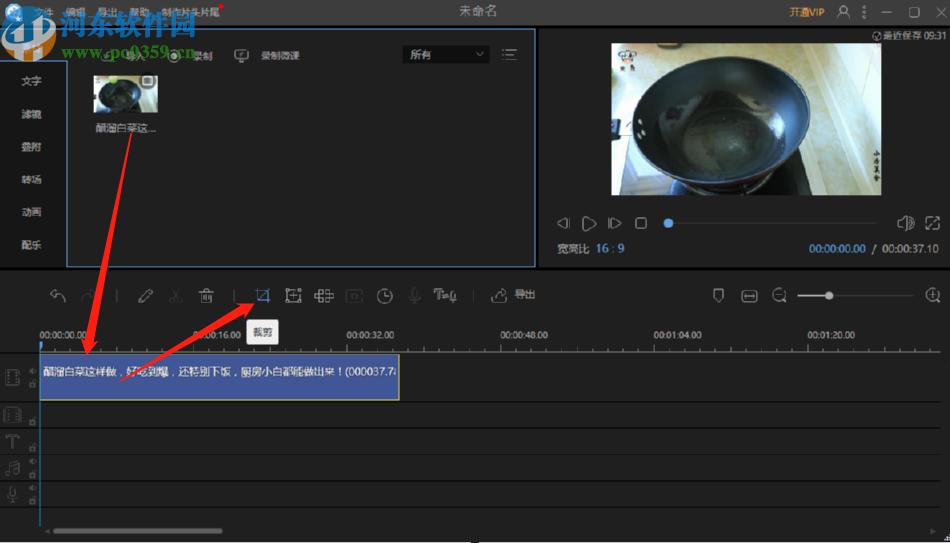950x543 pixels.
Task: Click the pencil edit icon
Action: pos(146,295)
